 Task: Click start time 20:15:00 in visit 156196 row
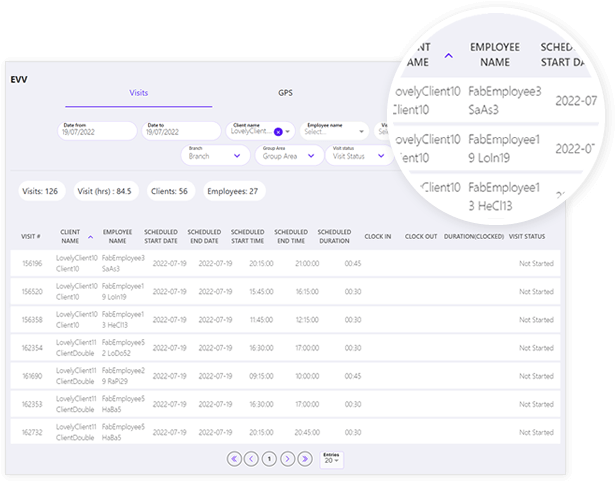[261, 264]
